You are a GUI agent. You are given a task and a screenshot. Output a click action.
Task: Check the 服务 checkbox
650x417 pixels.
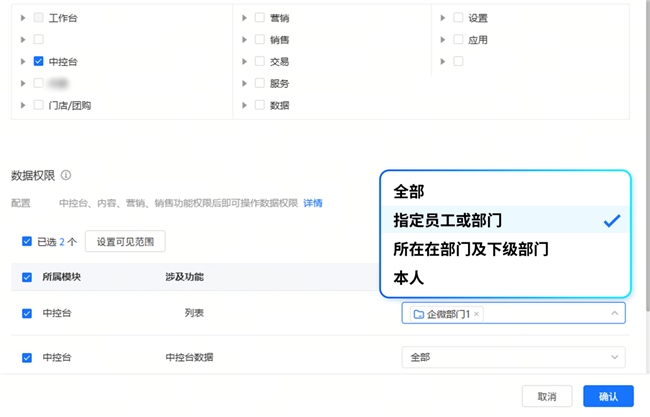coord(260,83)
